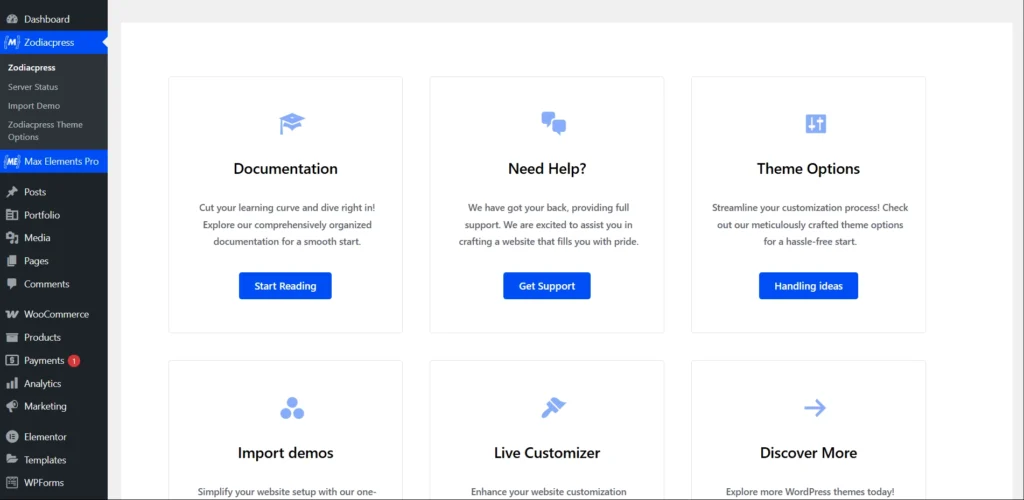Open Payments menu with notification badge
1024x500 pixels.
pos(44,360)
